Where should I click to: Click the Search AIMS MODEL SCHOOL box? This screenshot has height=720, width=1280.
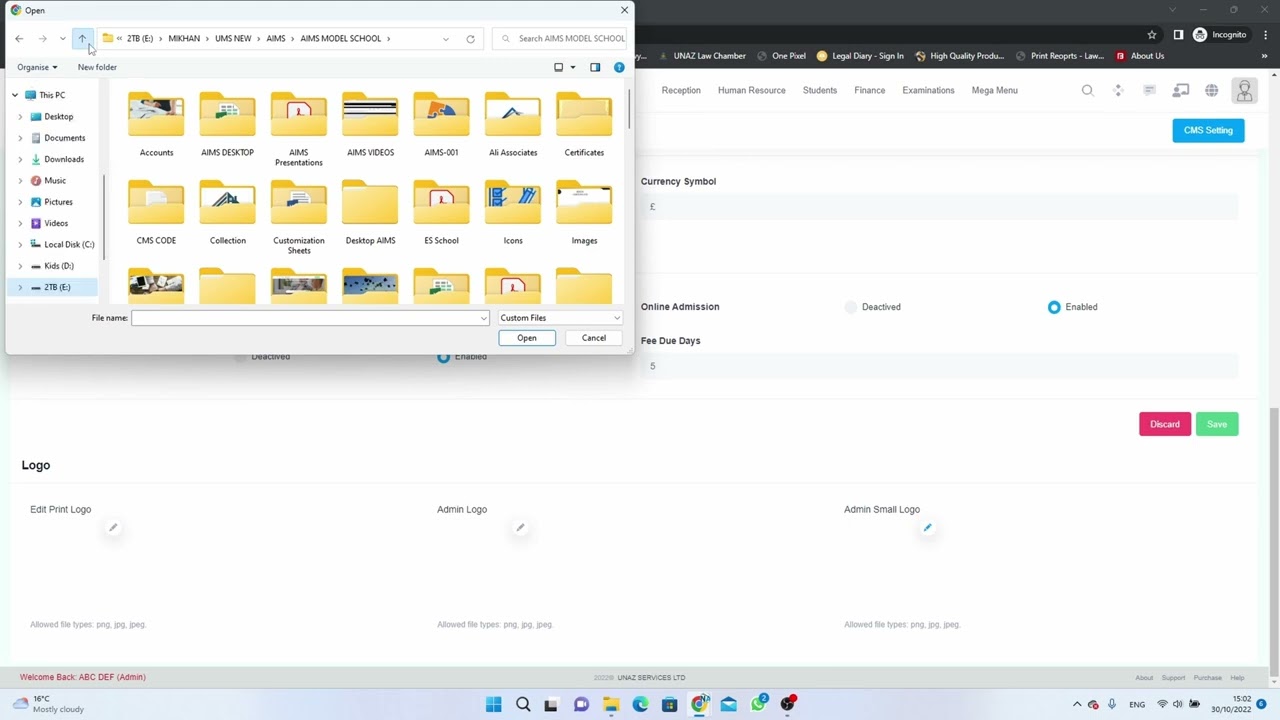click(x=561, y=39)
